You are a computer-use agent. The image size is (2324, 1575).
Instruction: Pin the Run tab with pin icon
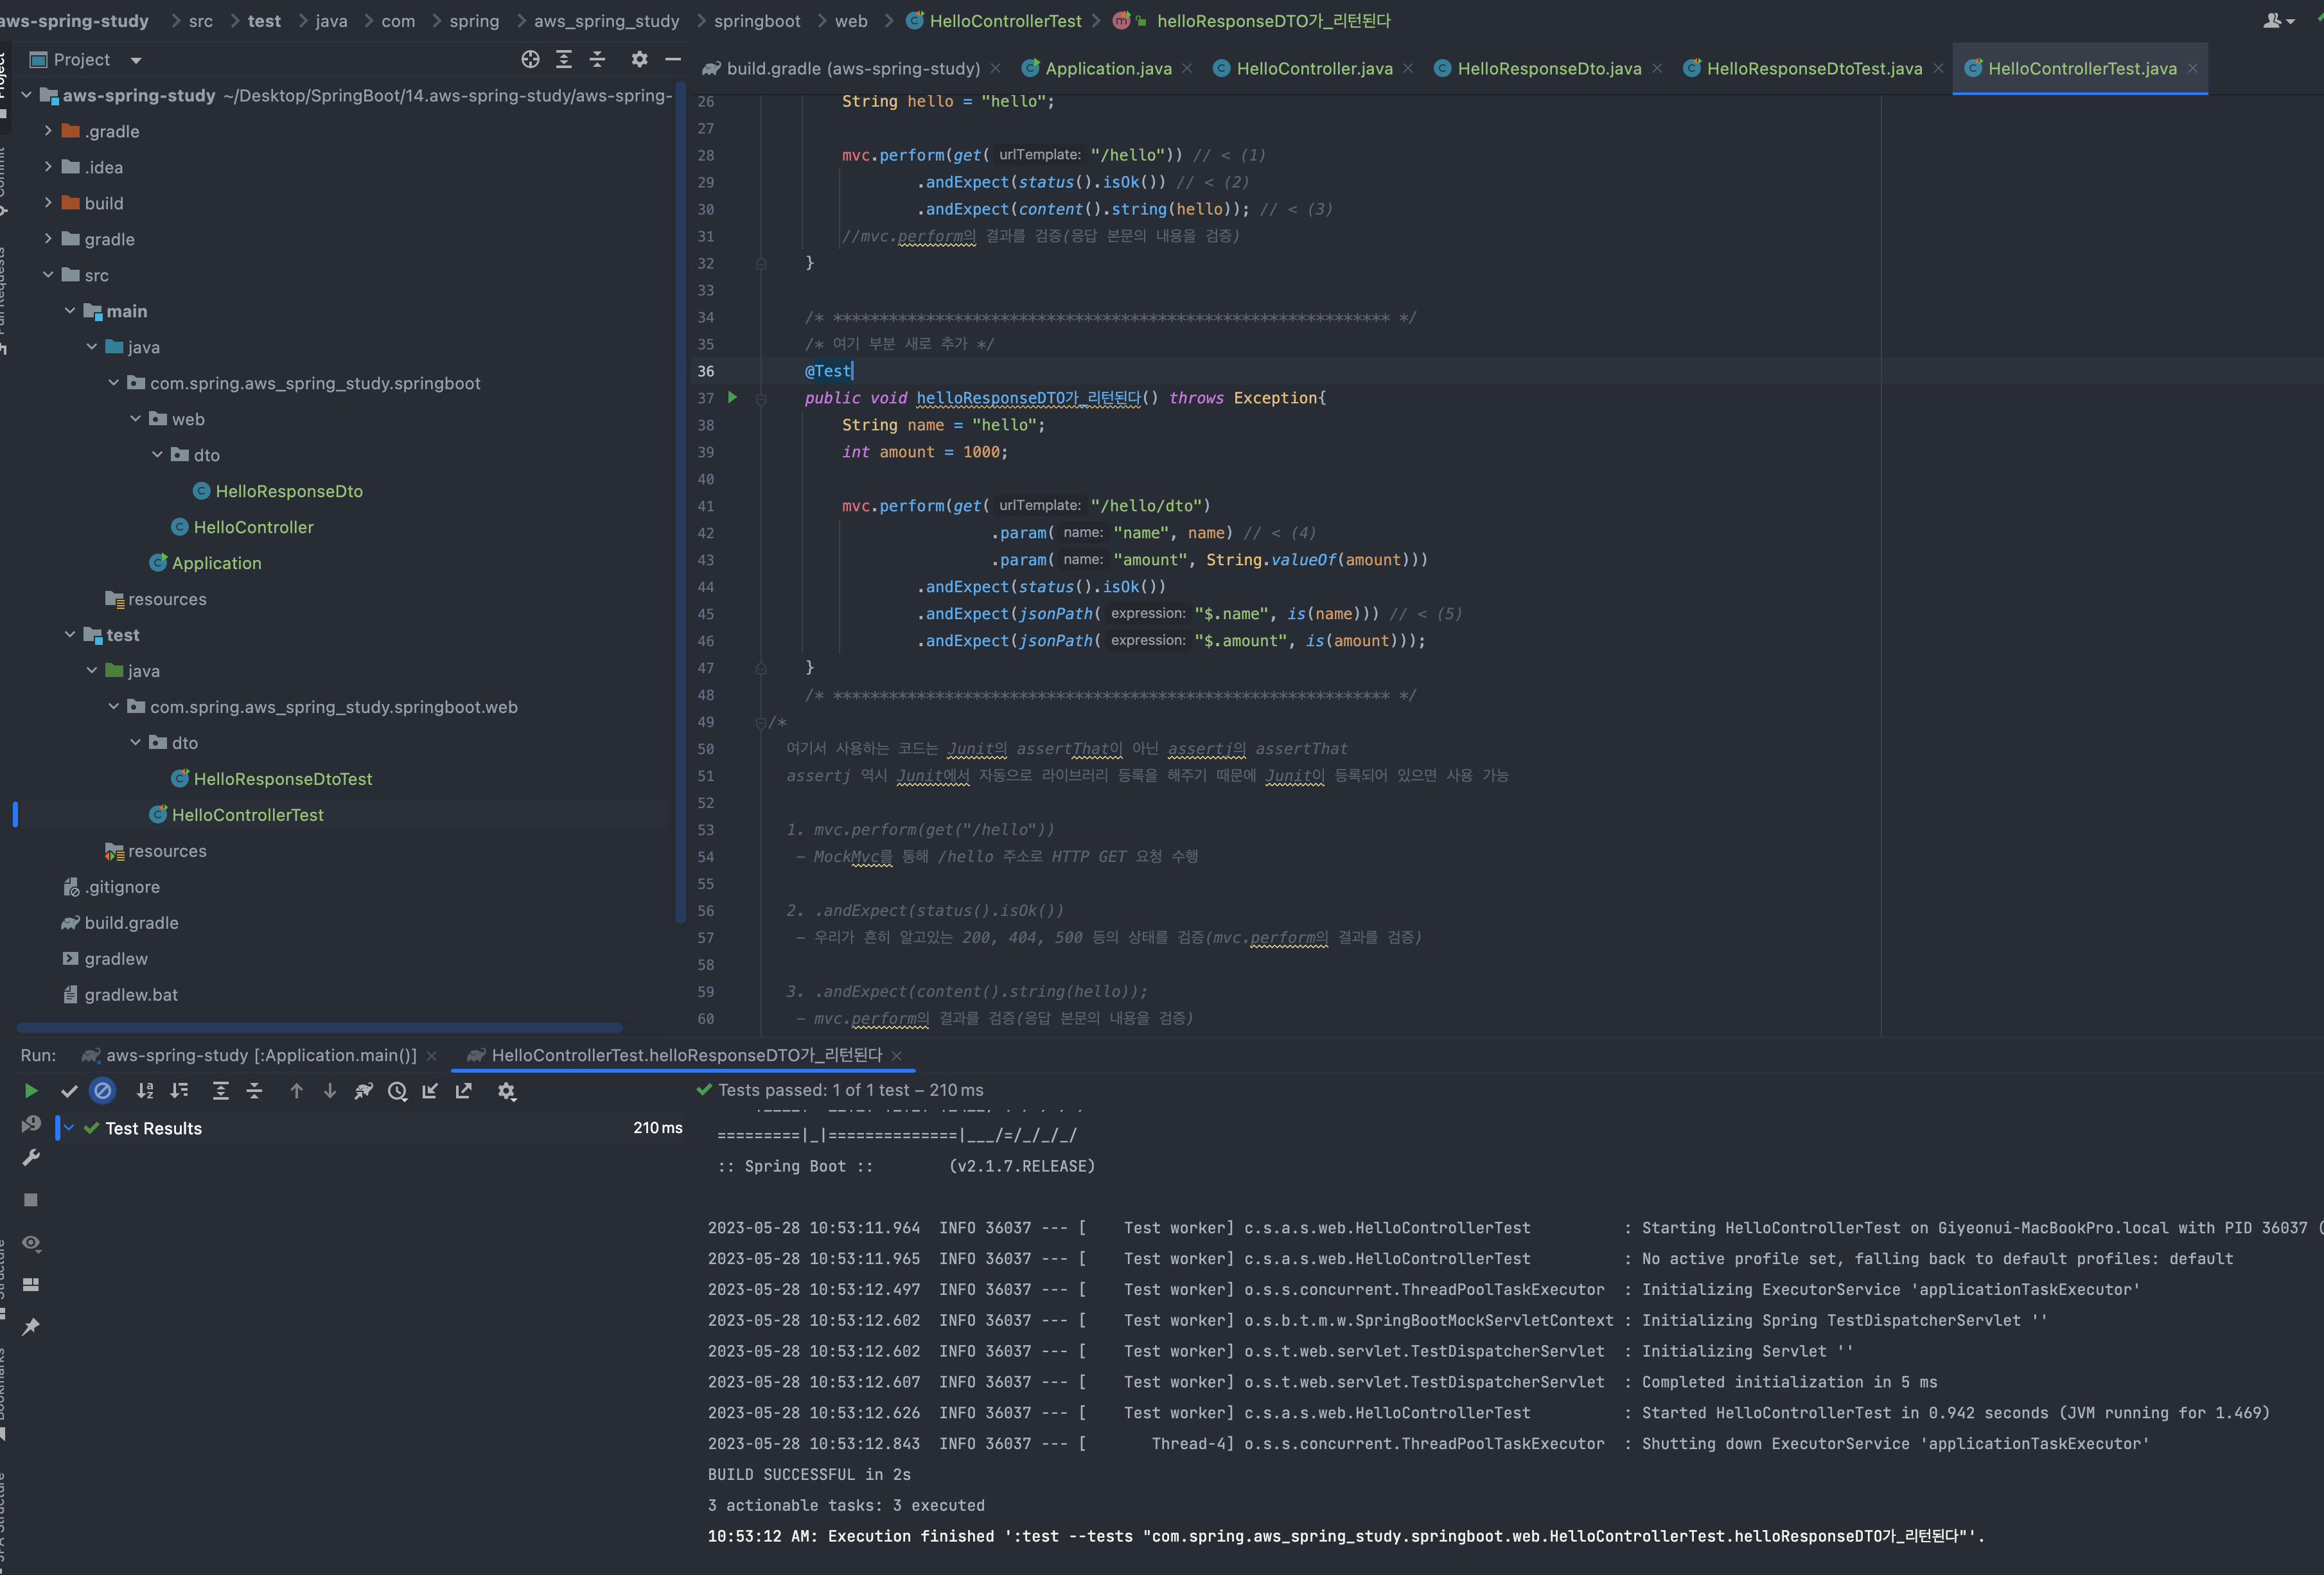point(31,1327)
